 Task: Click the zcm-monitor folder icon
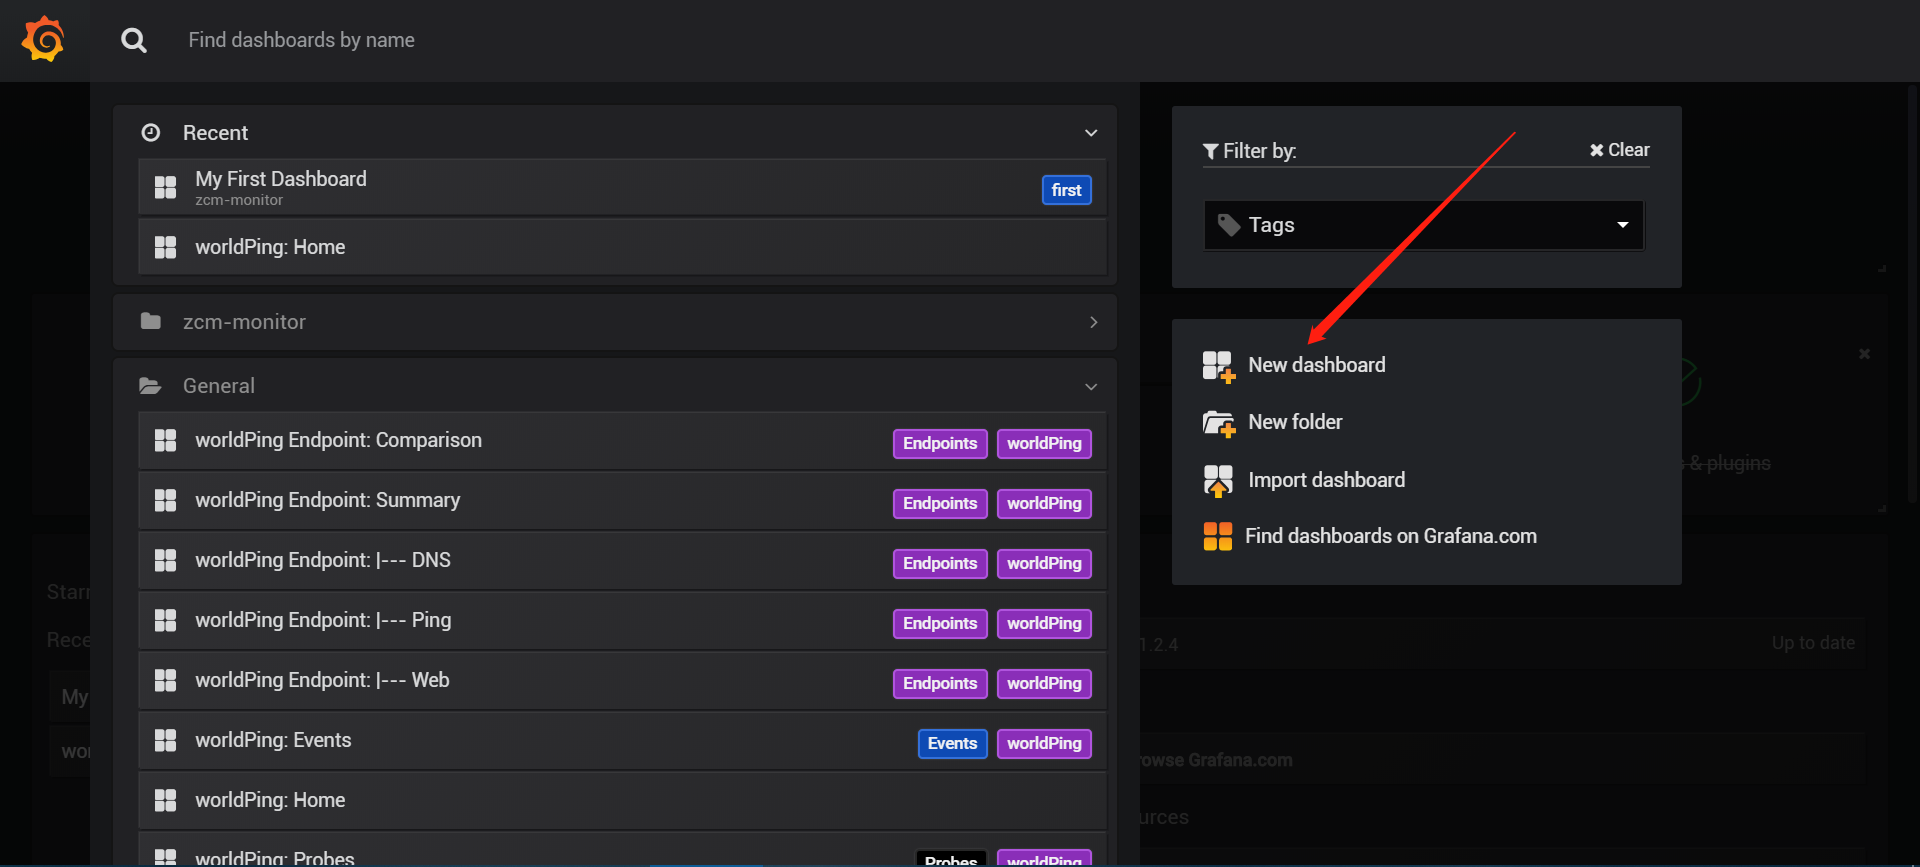151,321
